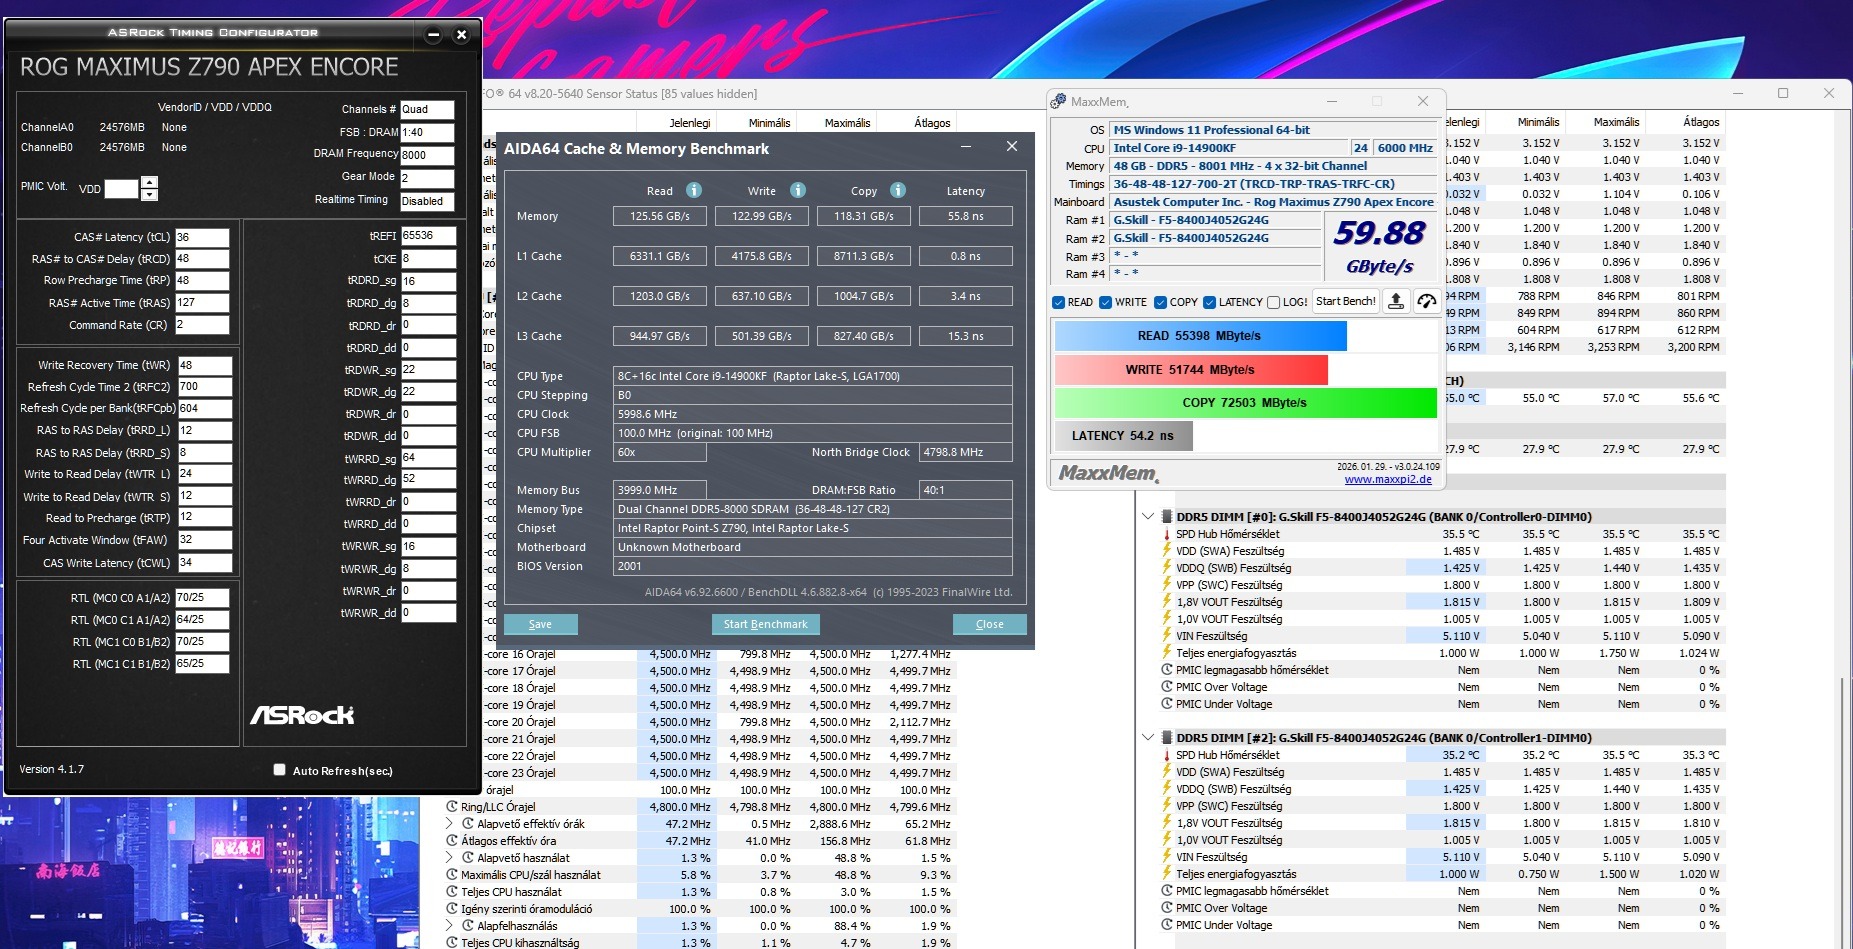Expand the Alapfelhasználás row
The height and width of the screenshot is (949, 1853).
[x=451, y=926]
